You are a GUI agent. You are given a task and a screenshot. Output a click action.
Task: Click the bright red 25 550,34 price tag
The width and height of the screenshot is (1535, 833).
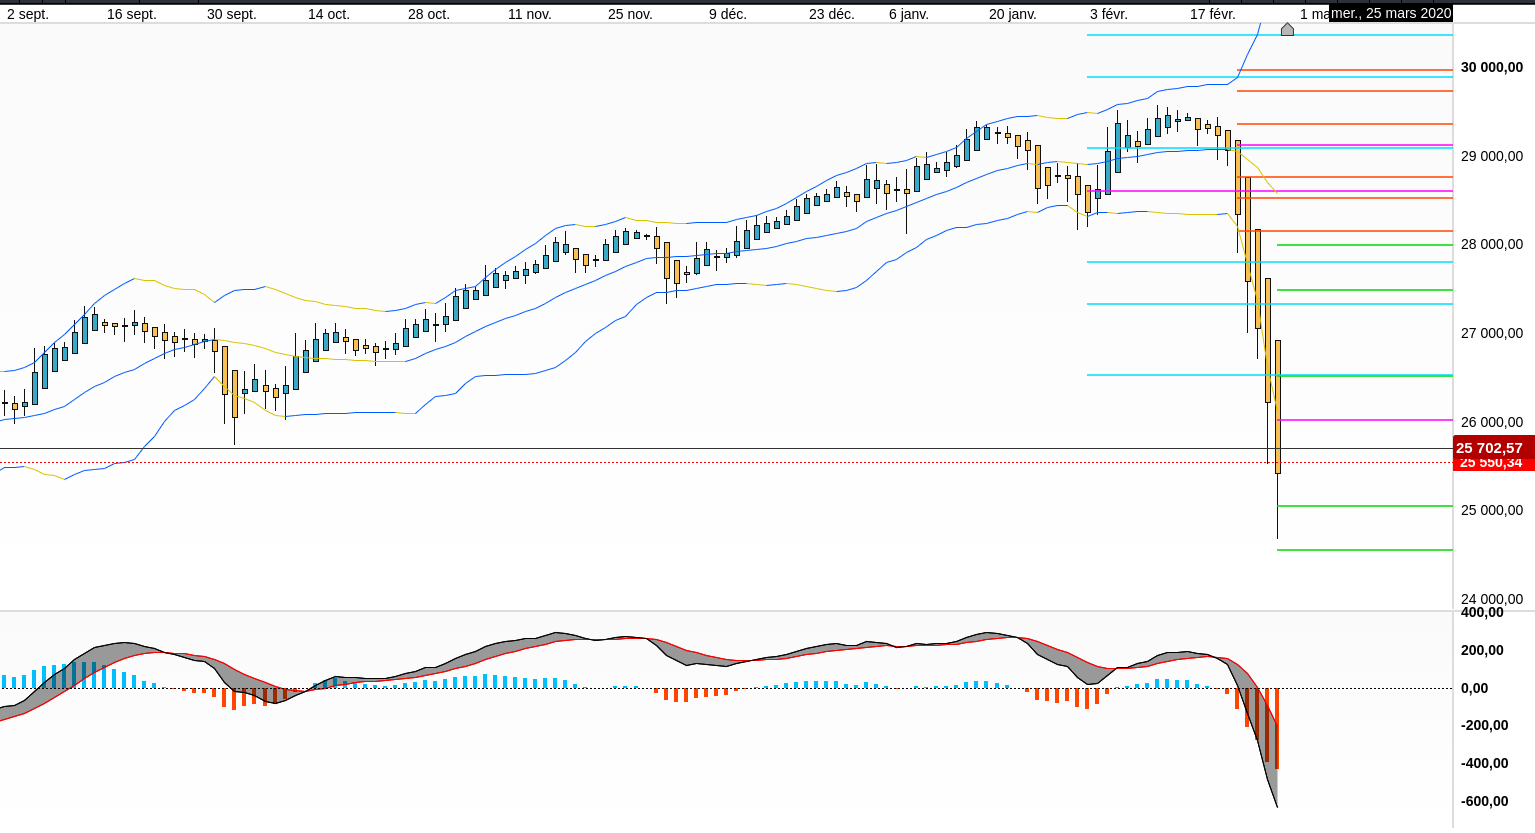pyautogui.click(x=1493, y=465)
